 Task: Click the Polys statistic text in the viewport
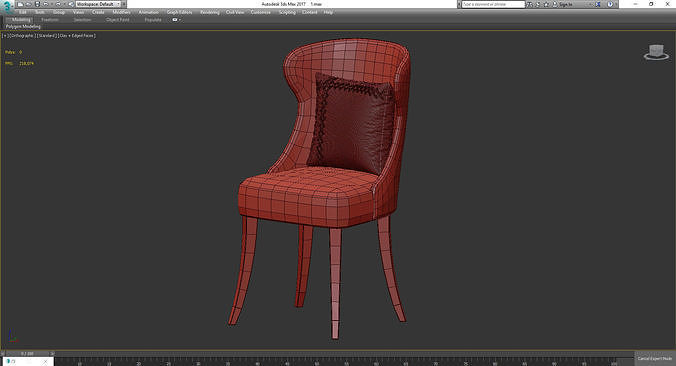pos(13,52)
